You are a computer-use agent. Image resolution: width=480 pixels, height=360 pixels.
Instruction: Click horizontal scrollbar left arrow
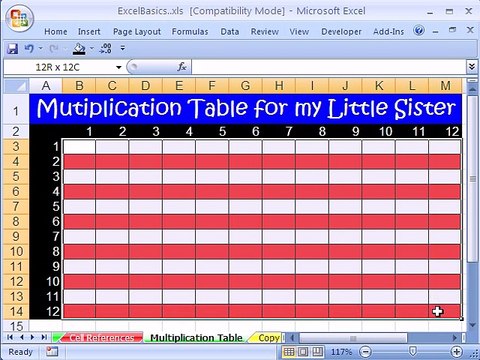coord(292,338)
